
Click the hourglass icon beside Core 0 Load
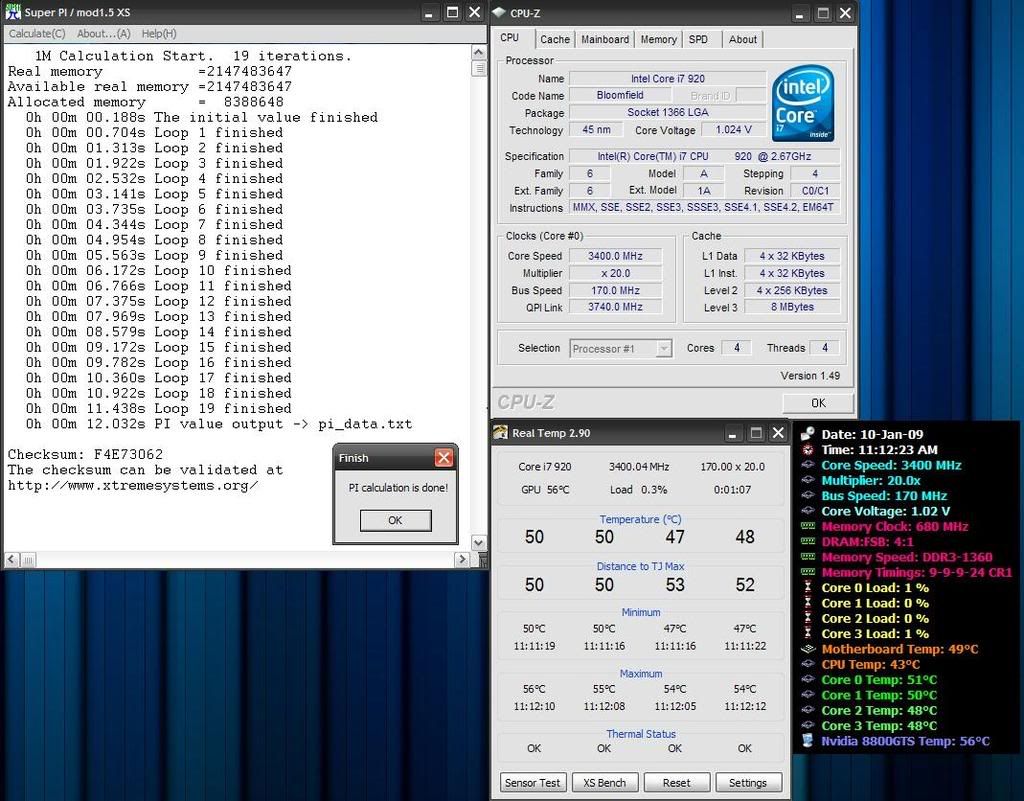tap(808, 588)
